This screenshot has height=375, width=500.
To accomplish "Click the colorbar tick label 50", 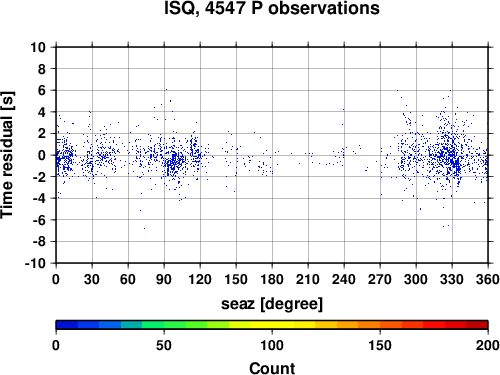I will [x=164, y=345].
